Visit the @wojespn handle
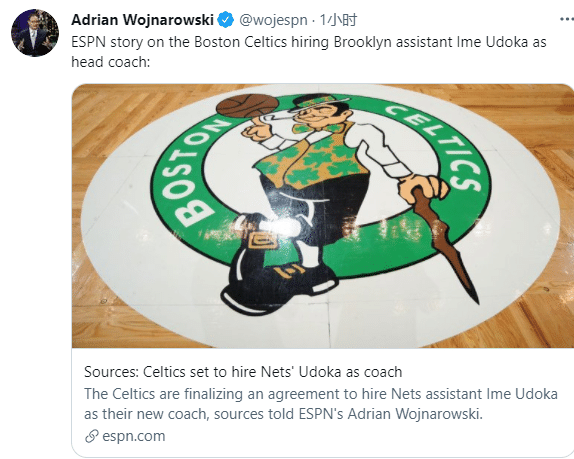 [273, 20]
